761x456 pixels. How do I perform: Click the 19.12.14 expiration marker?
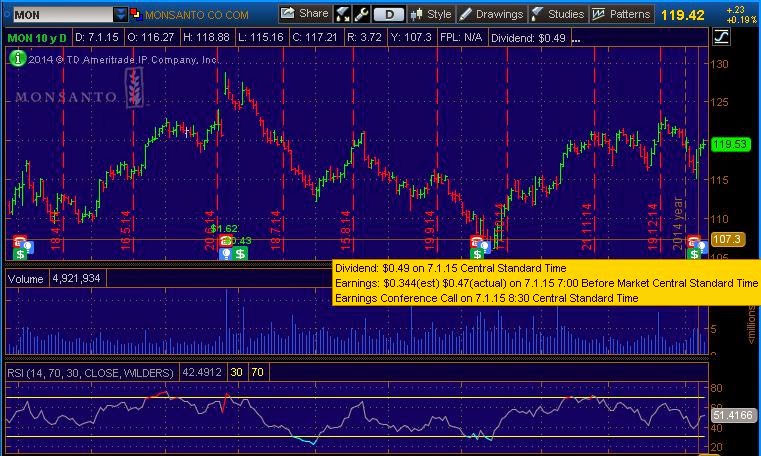tap(653, 227)
